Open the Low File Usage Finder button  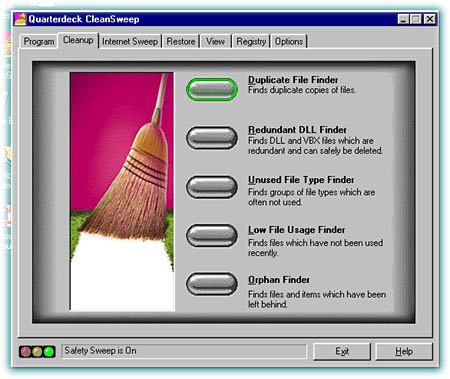tap(212, 236)
